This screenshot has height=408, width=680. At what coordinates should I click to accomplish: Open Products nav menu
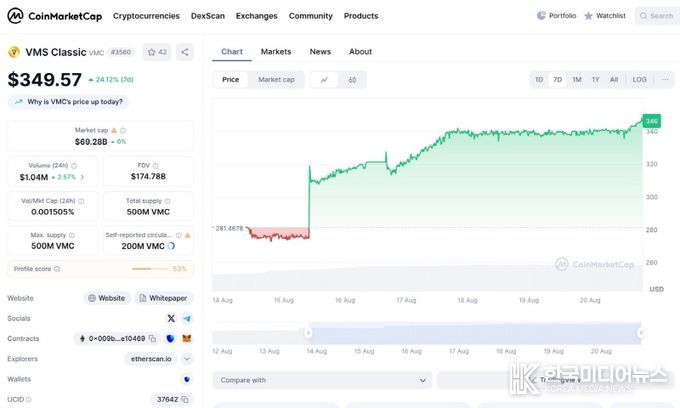point(361,16)
